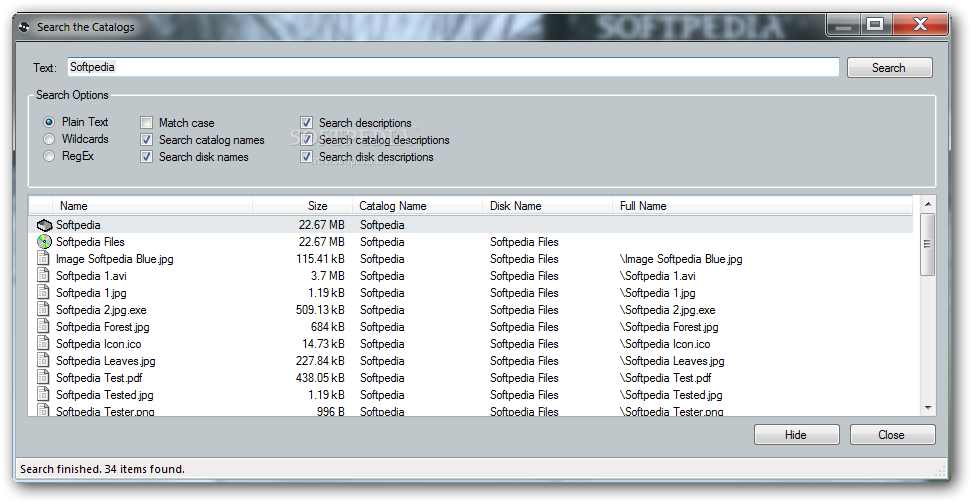Sort results by Name column header
972x503 pixels.
[152, 206]
